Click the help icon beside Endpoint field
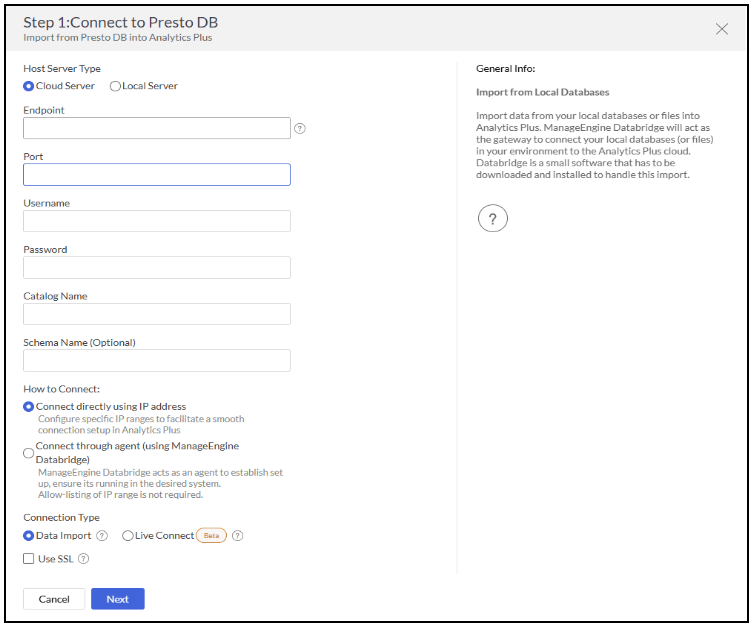 click(x=300, y=128)
